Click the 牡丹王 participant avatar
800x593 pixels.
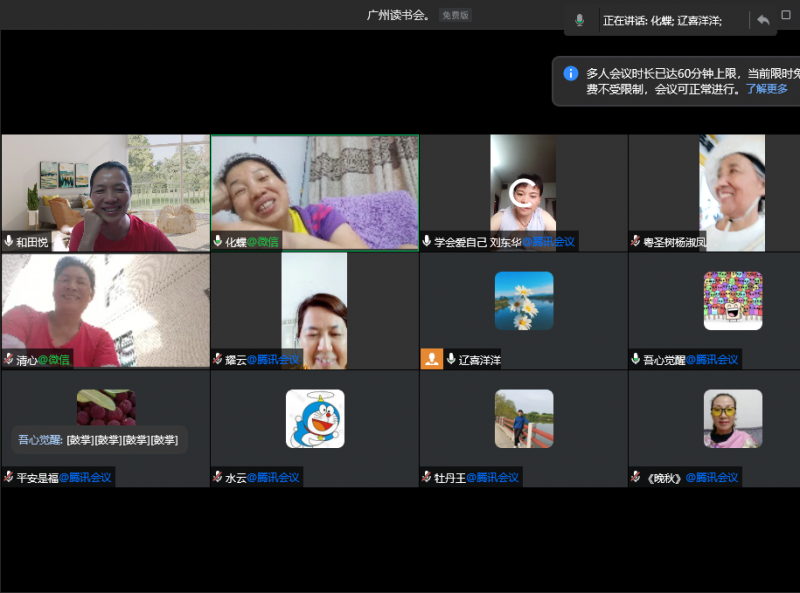pyautogui.click(x=523, y=418)
